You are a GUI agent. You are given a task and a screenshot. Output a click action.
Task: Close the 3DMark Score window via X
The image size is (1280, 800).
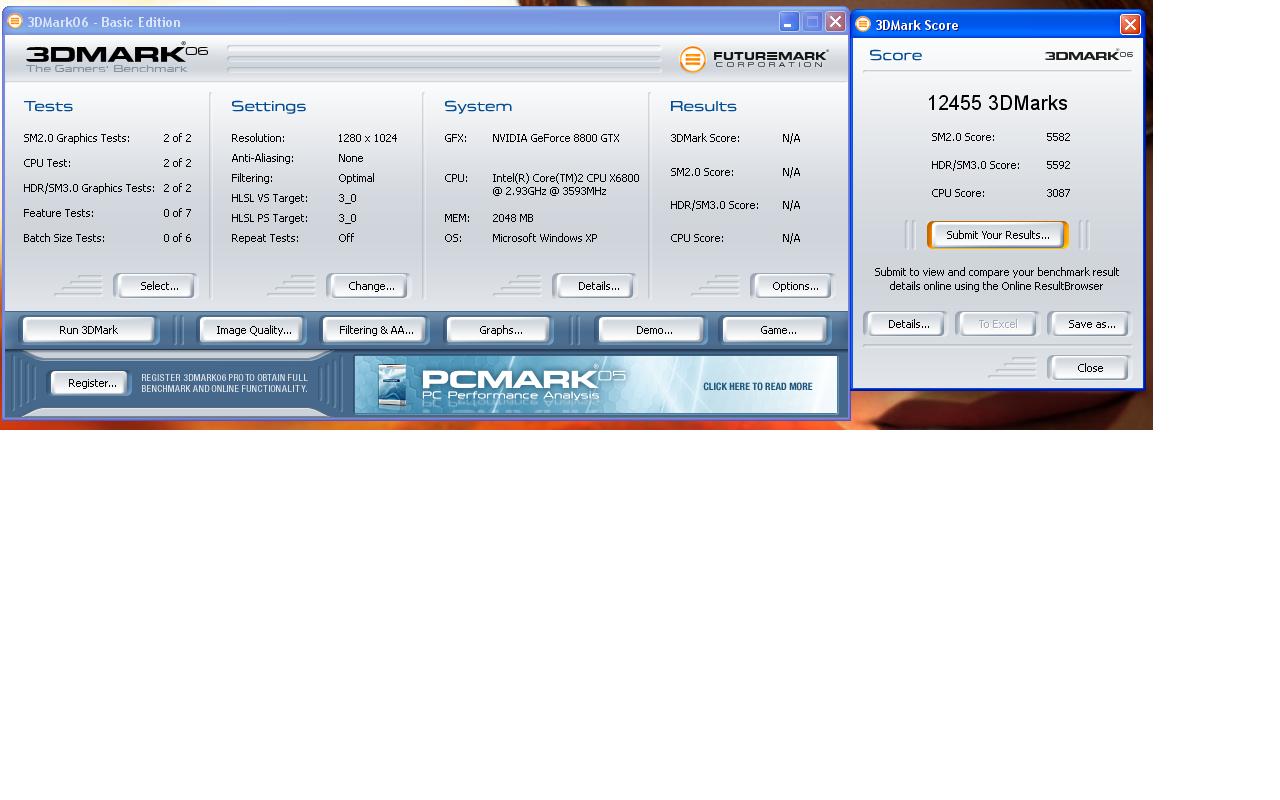tap(1130, 24)
